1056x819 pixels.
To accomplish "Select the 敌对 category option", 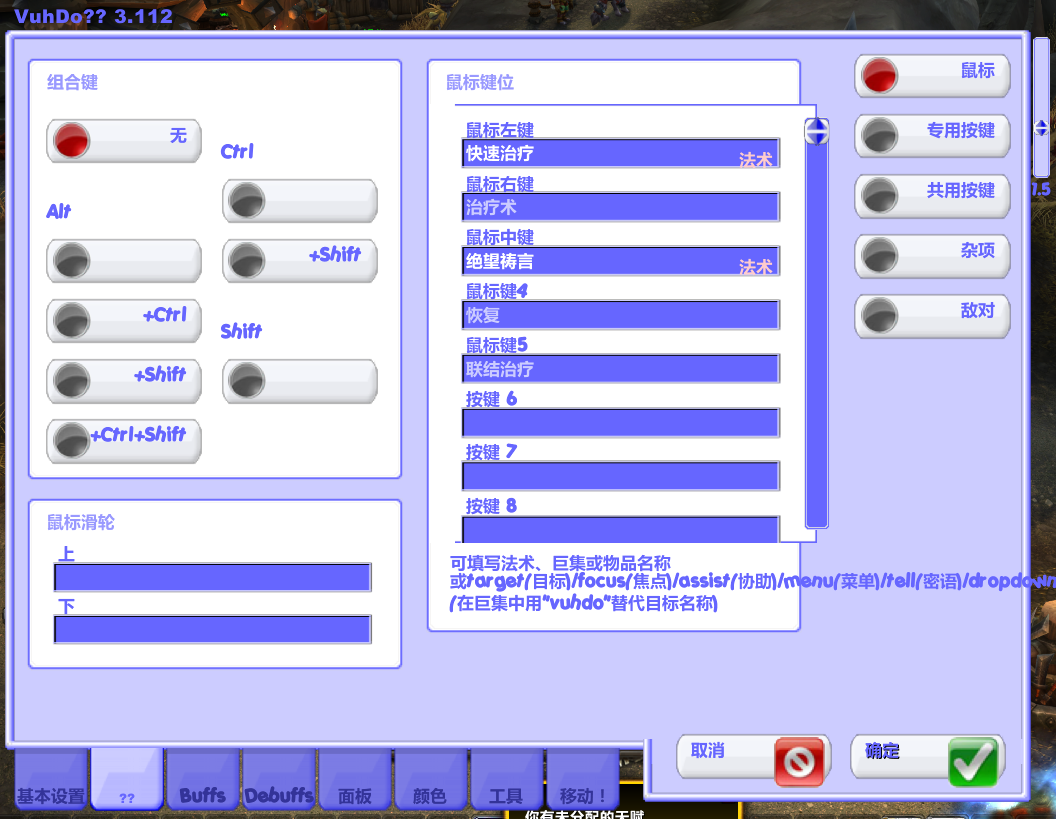I will (880, 316).
